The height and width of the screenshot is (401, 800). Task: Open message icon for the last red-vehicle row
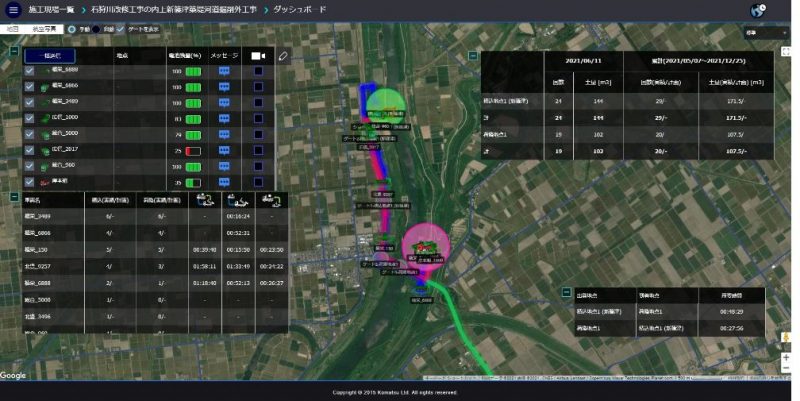[224, 182]
